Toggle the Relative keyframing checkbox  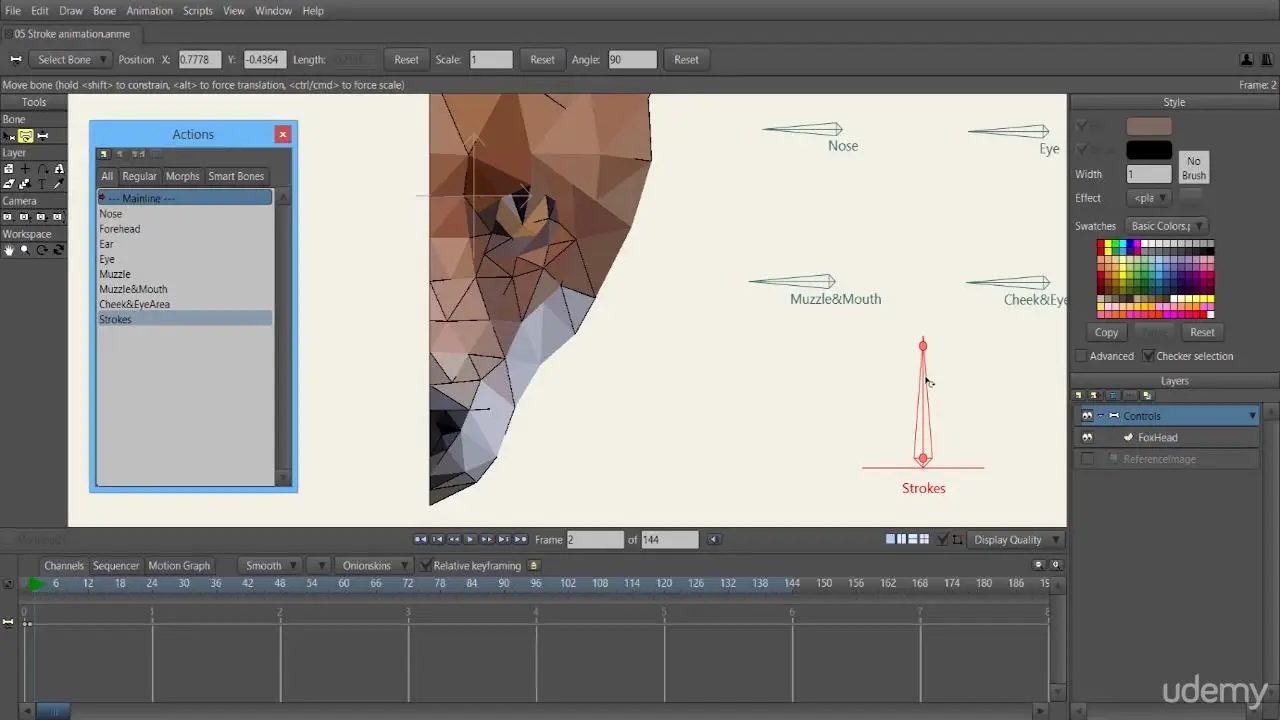[x=426, y=566]
